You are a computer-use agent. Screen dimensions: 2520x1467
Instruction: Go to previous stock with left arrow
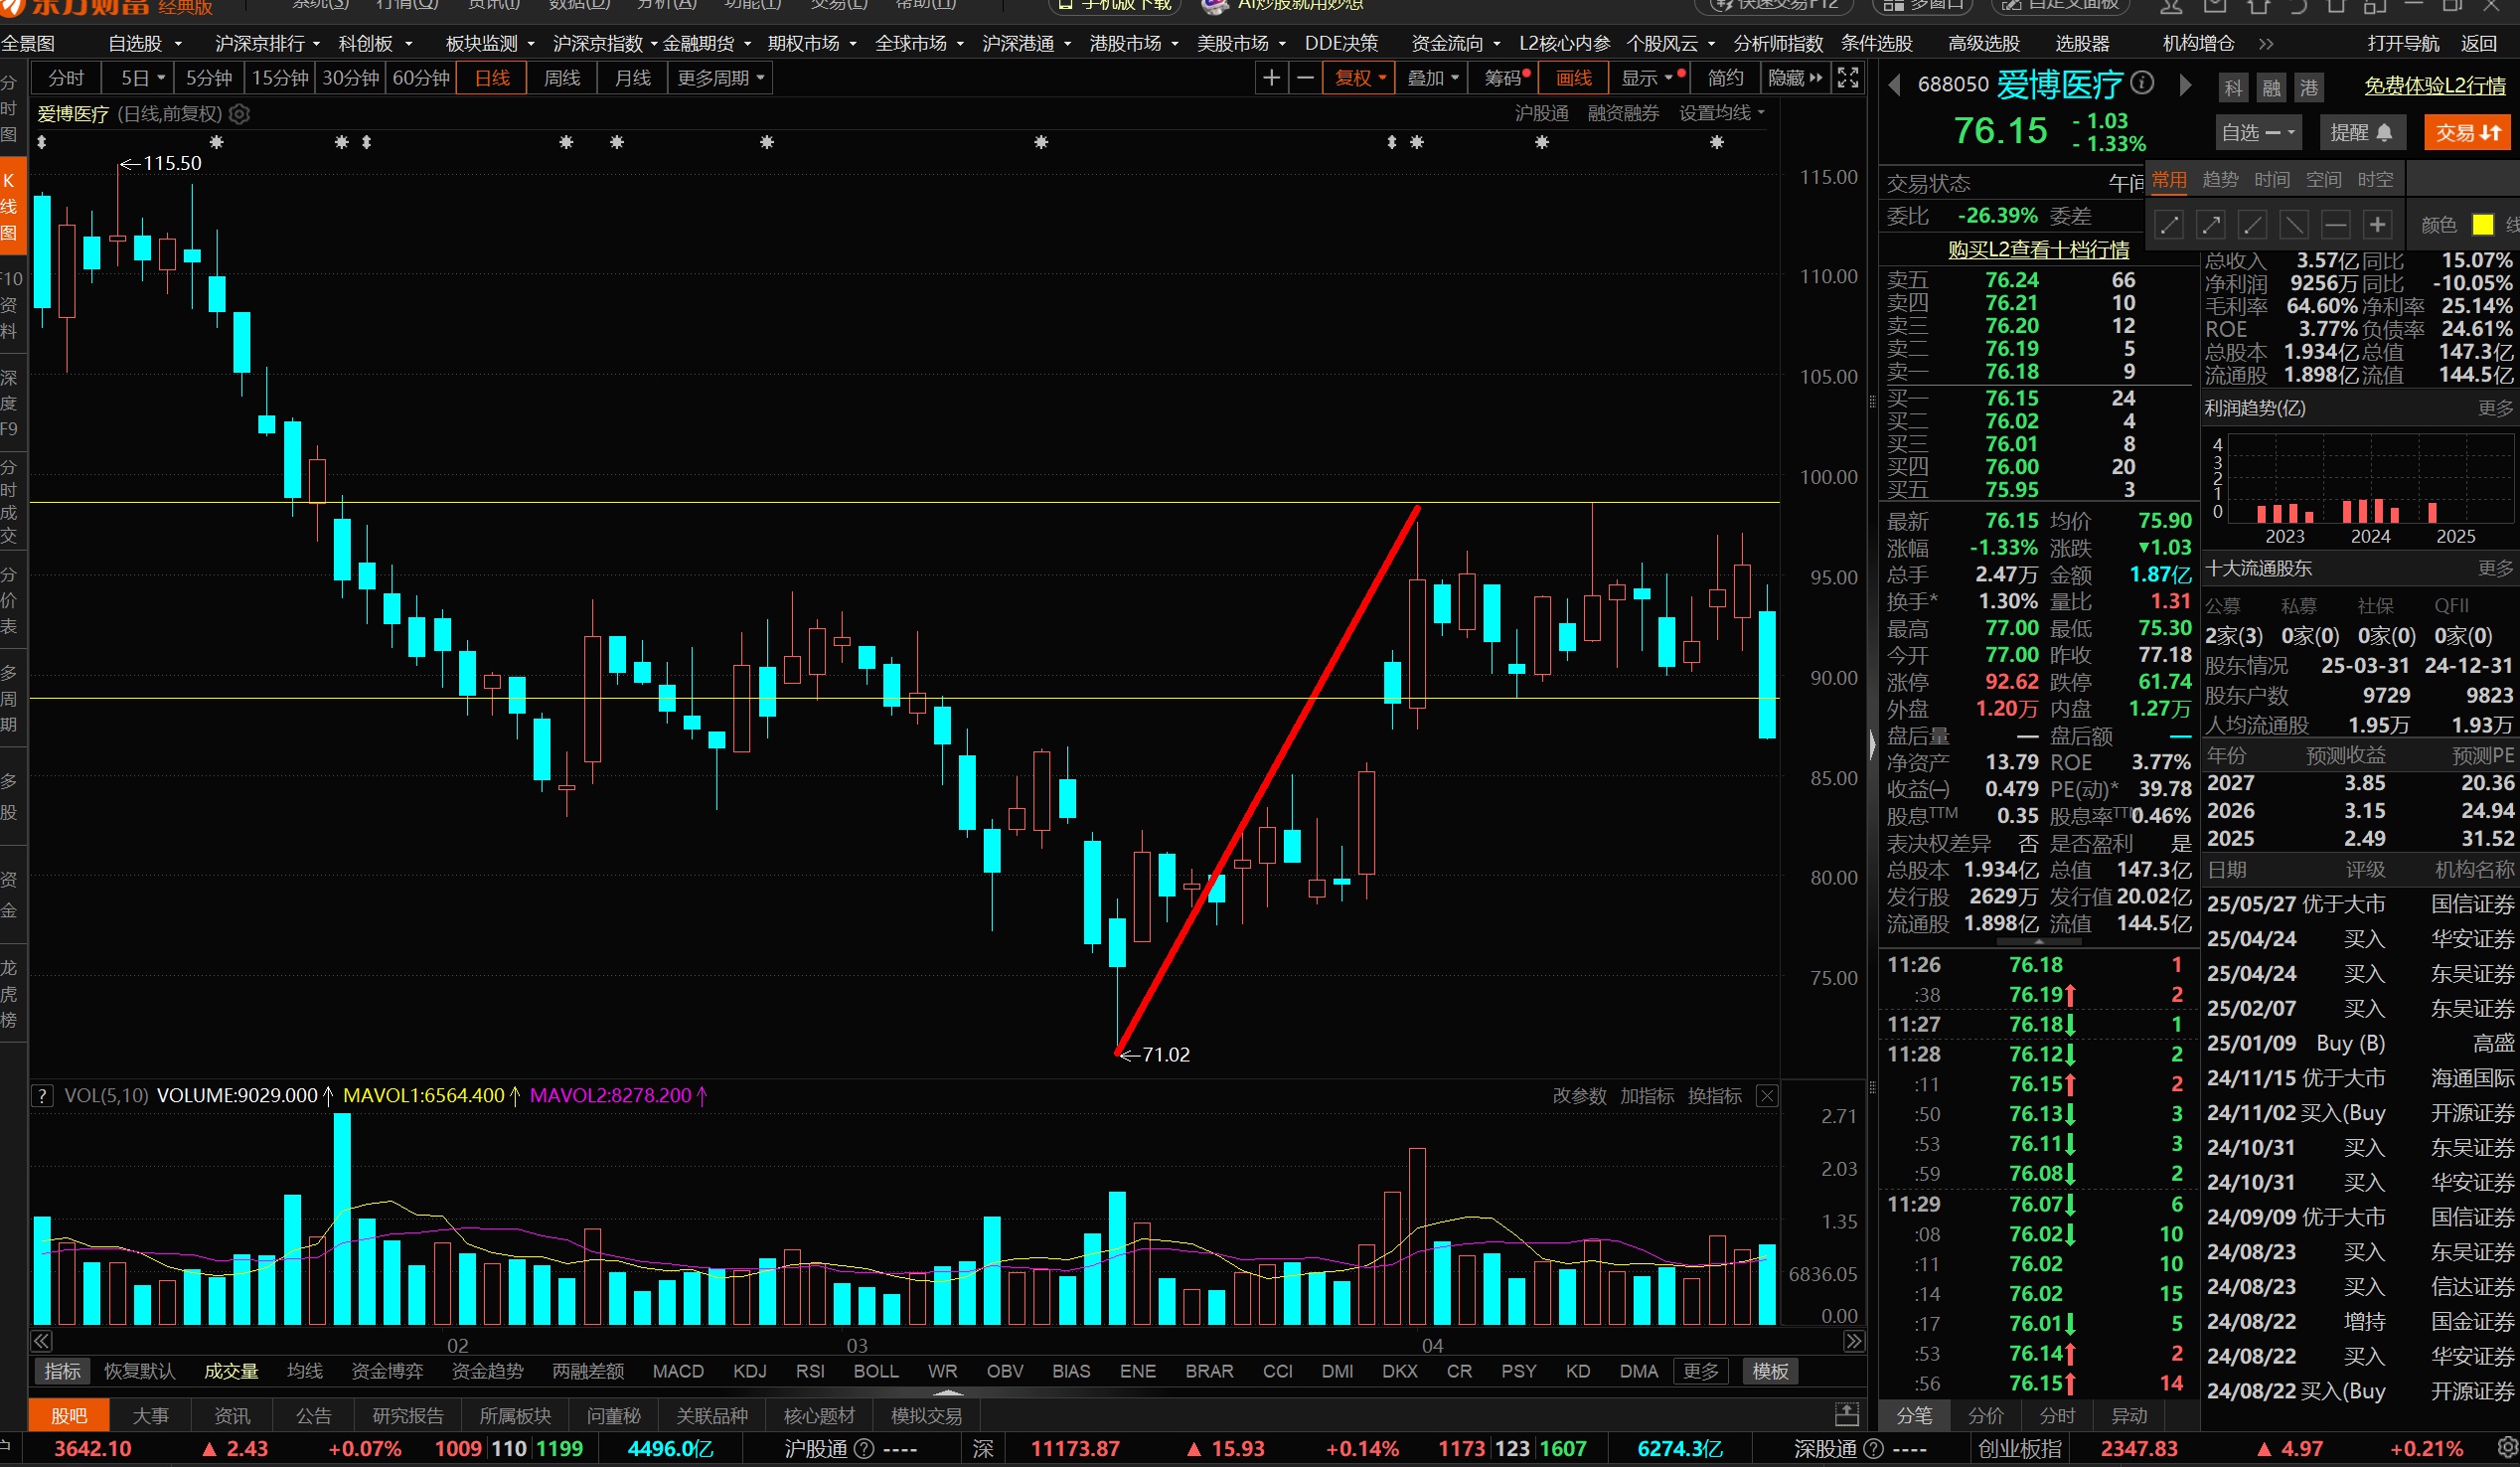coord(1894,85)
